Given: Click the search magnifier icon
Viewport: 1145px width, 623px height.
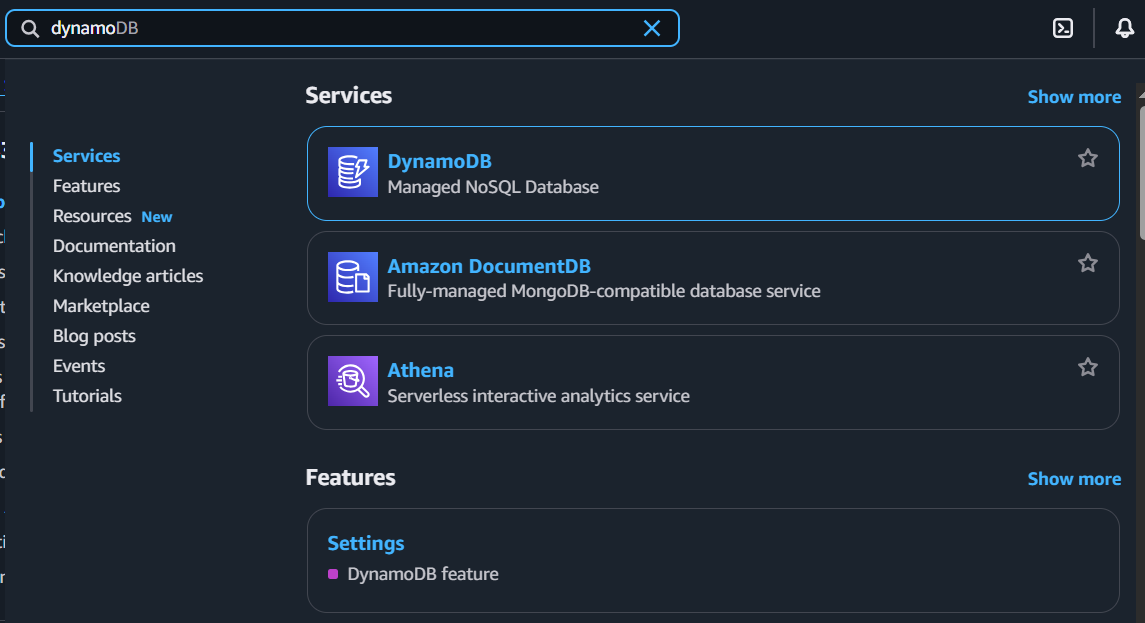Looking at the screenshot, I should (30, 28).
